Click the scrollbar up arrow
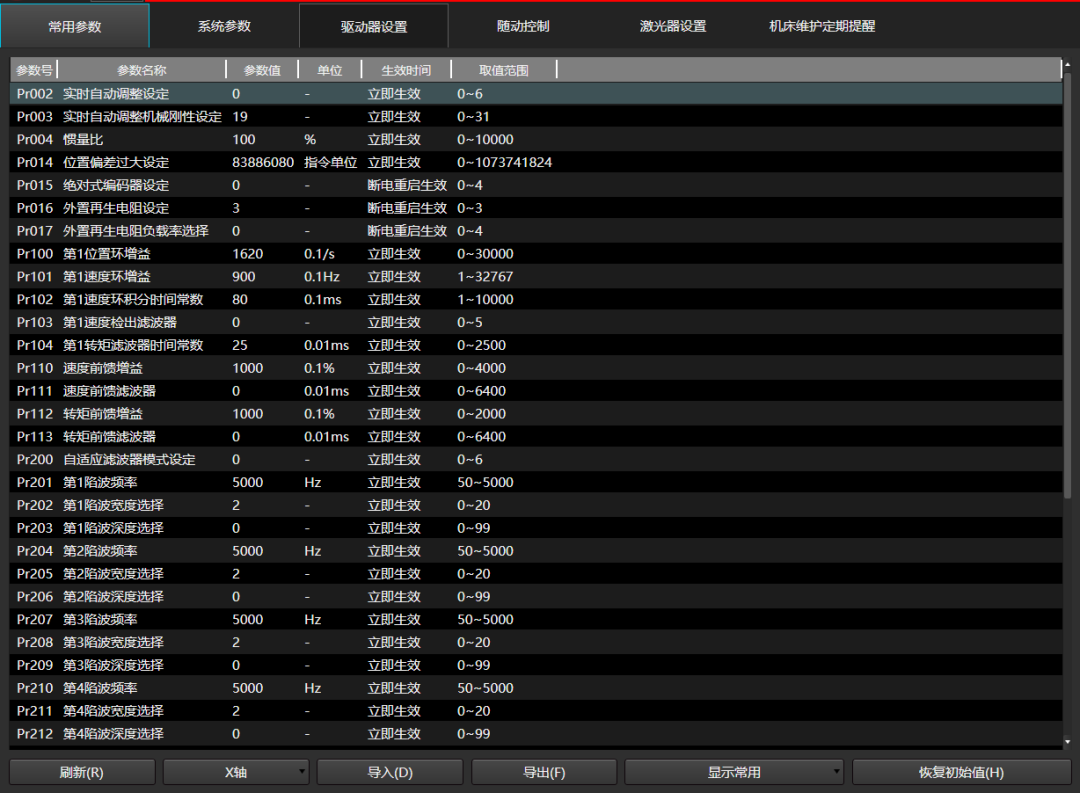1080x793 pixels. 1067,66
